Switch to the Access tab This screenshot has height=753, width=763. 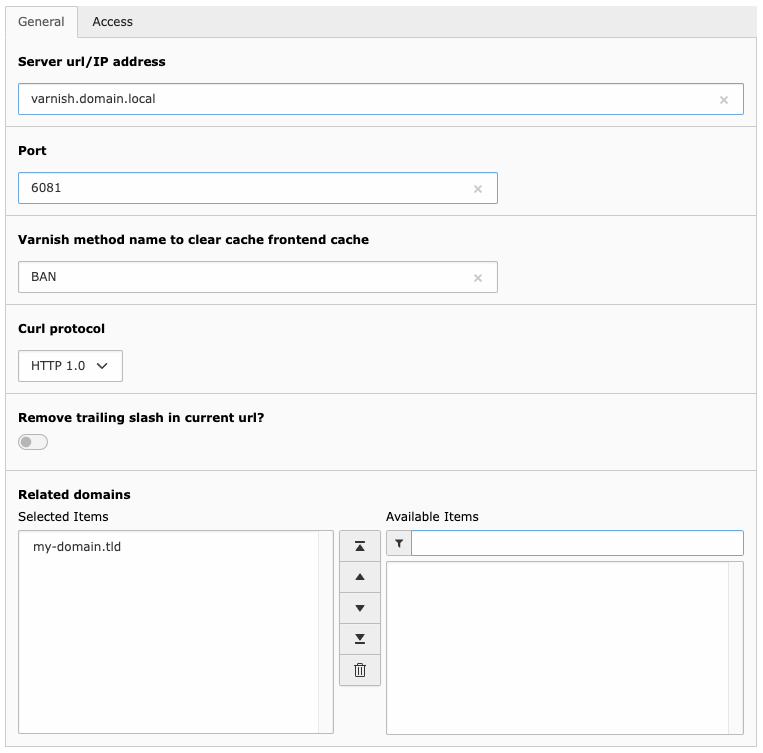tap(112, 22)
